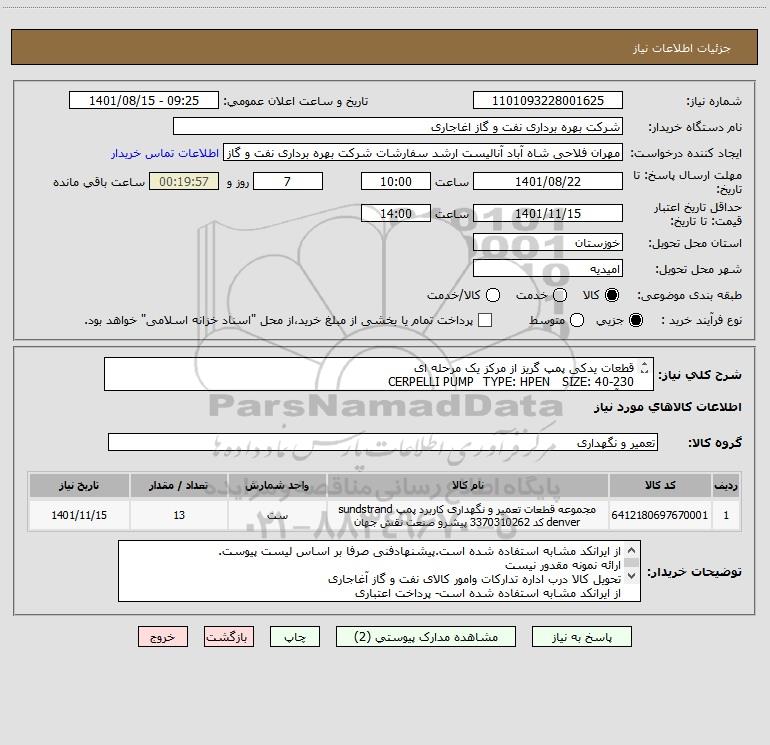
Task: Click the unit cell ست
Action: [277, 515]
